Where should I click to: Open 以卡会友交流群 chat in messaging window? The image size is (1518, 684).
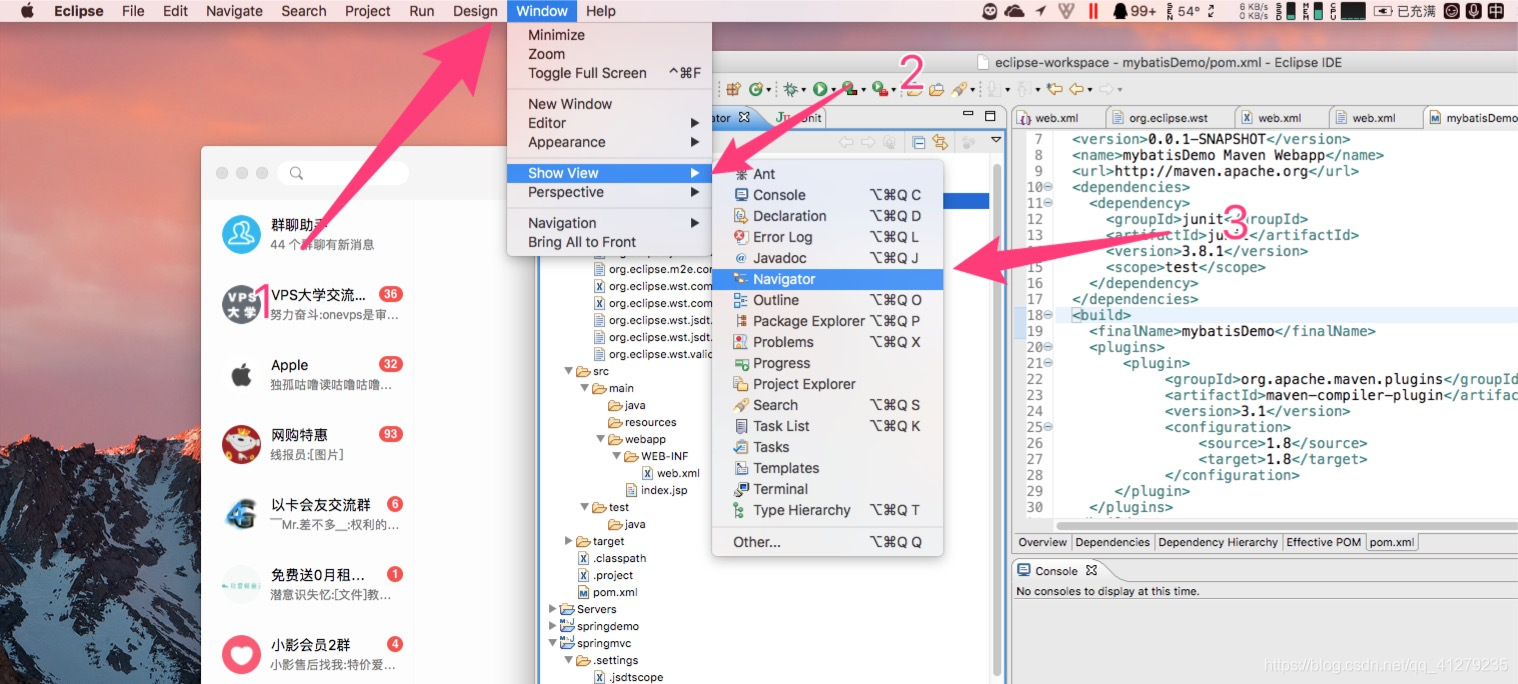point(307,514)
